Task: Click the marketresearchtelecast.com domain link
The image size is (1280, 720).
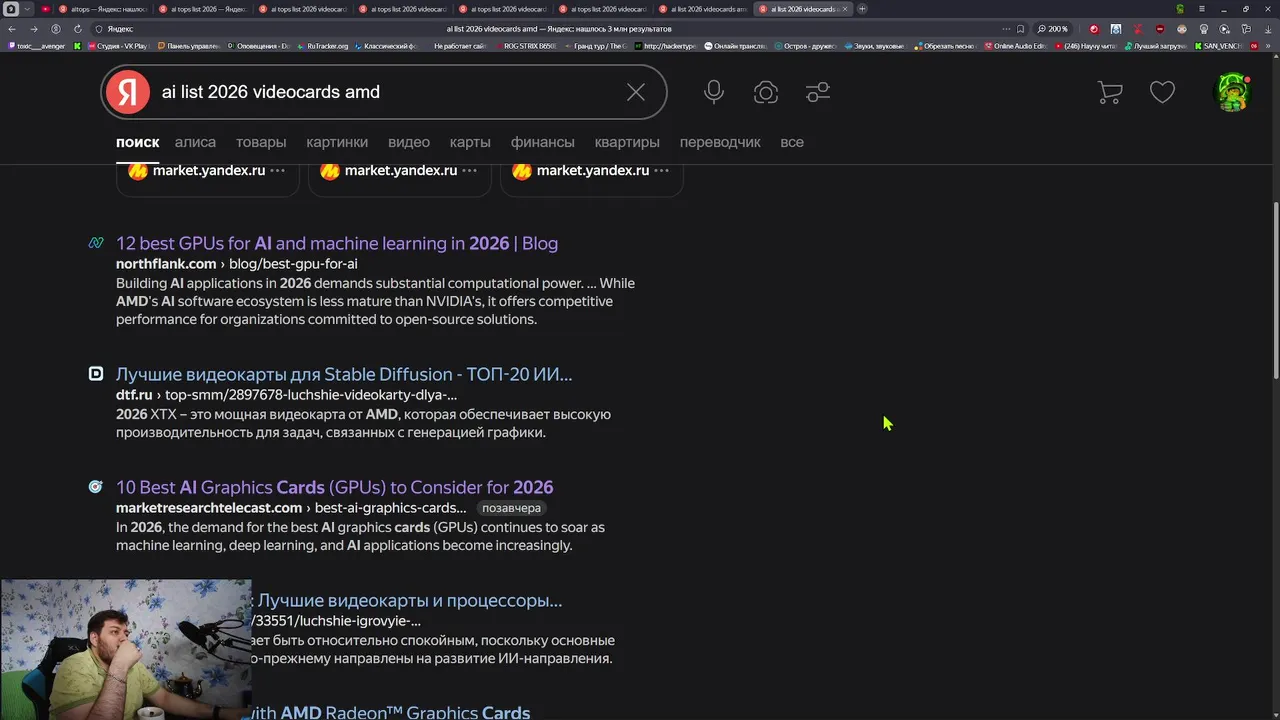Action: pos(209,508)
